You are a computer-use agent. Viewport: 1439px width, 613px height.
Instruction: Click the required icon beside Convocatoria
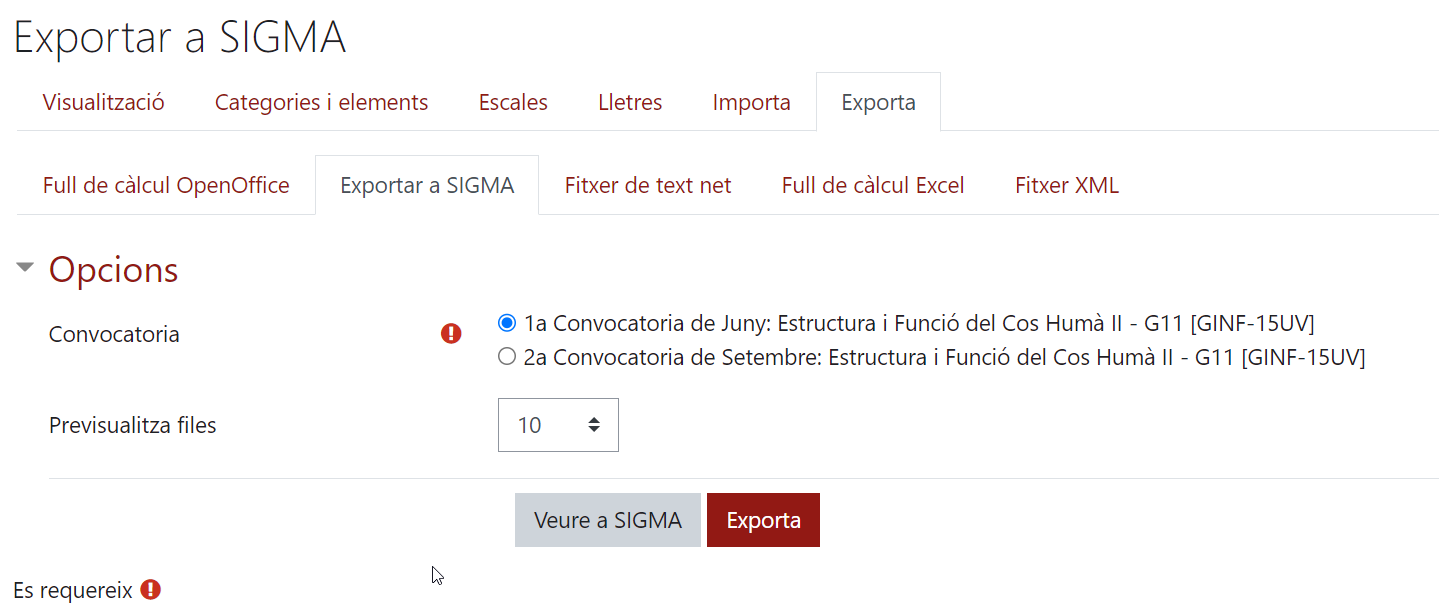point(451,334)
